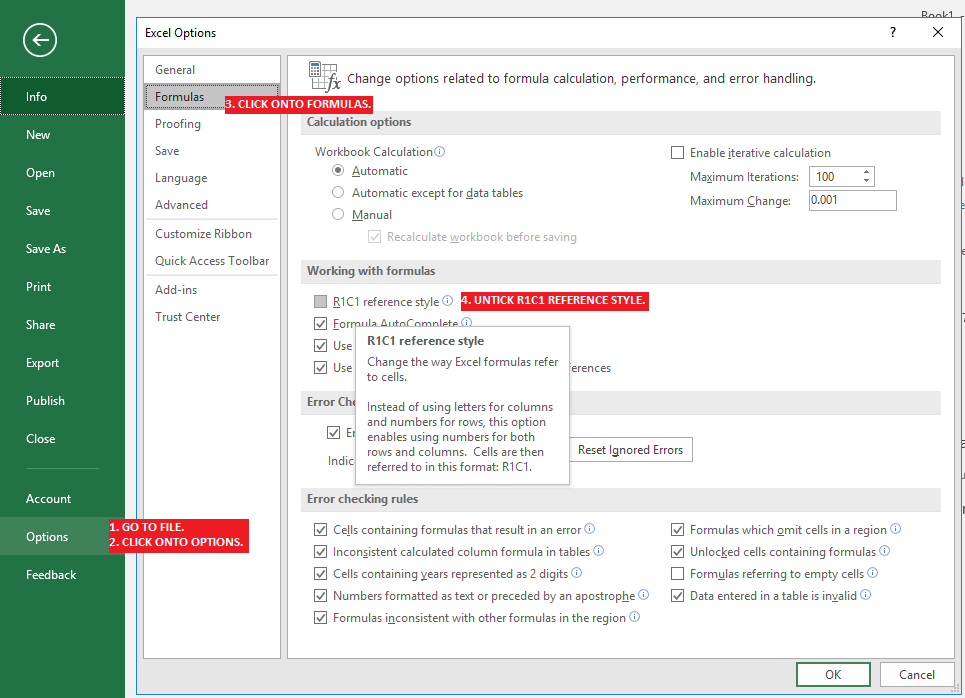Click info icon for numbers formatted as text

(x=644, y=595)
